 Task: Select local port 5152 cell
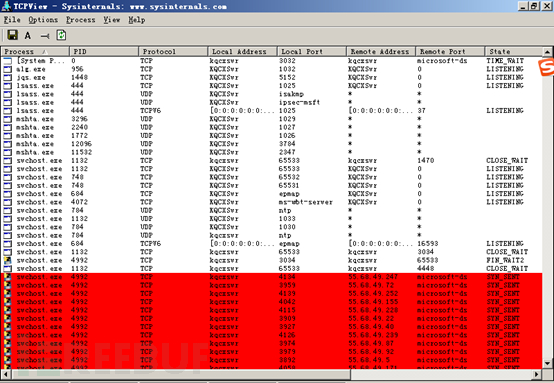click(x=287, y=78)
